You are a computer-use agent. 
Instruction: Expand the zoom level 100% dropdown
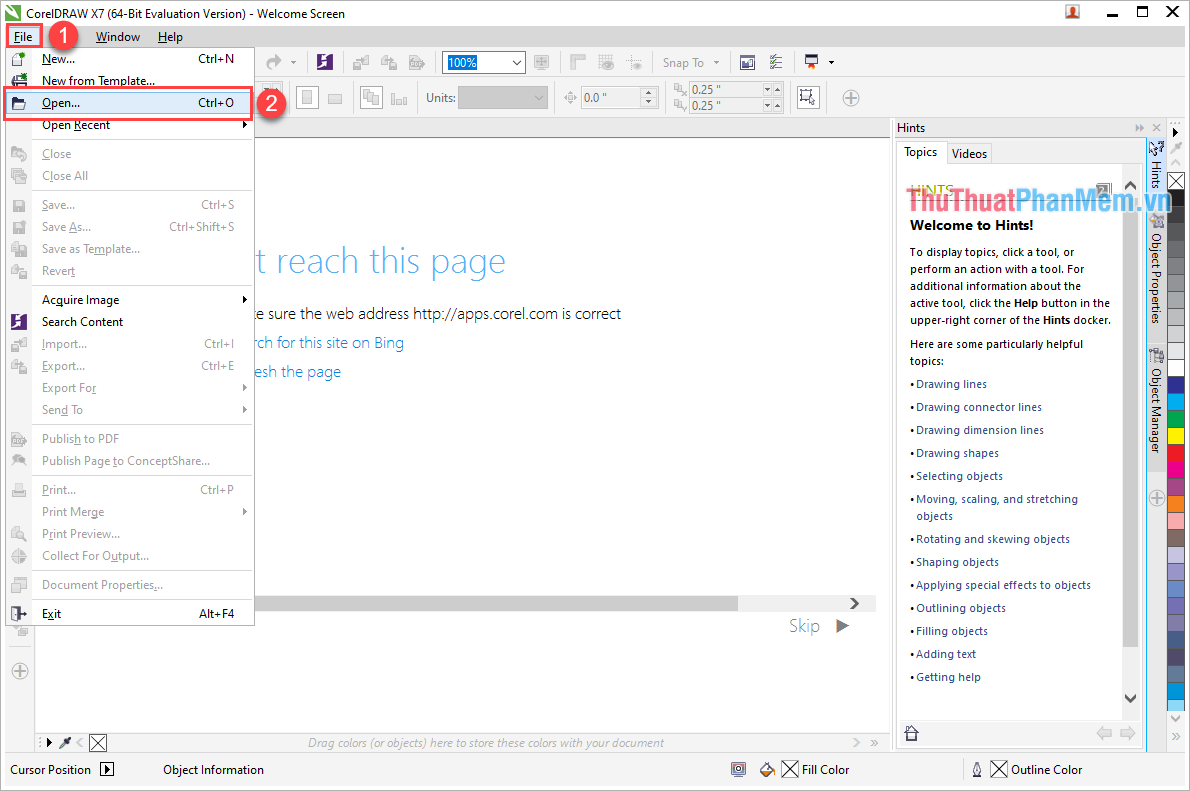pos(517,62)
